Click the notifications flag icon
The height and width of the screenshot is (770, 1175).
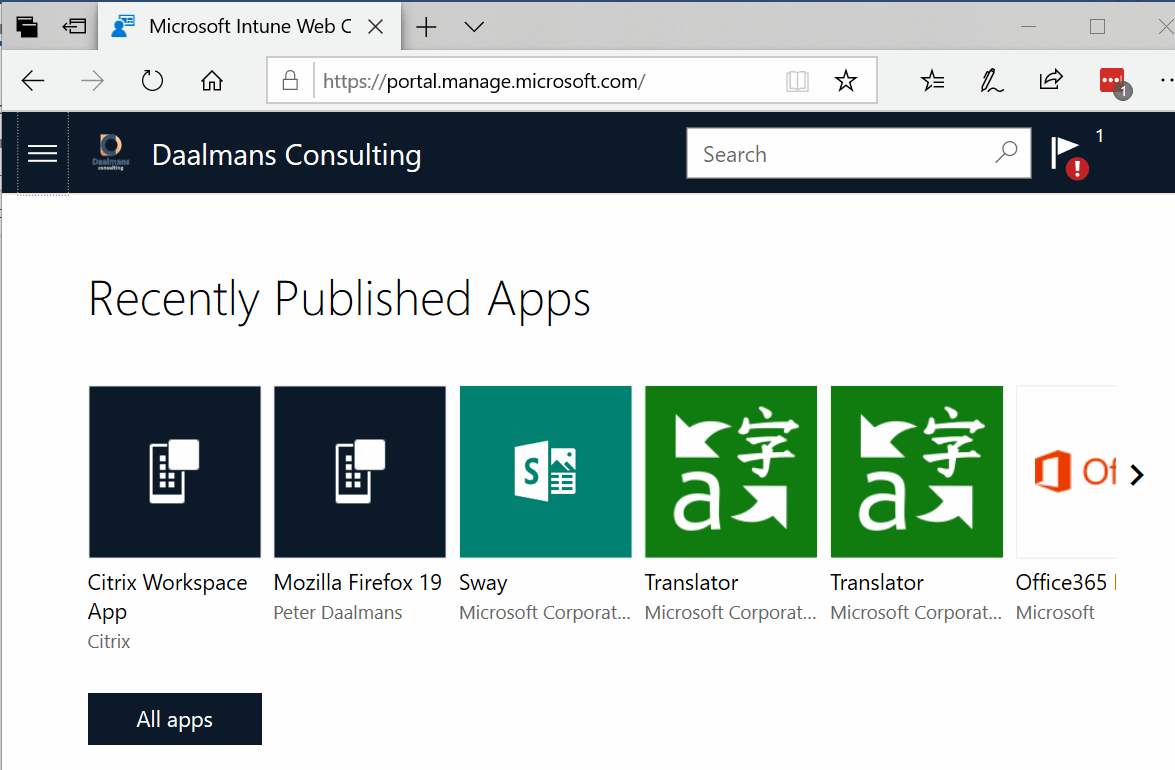coord(1065,153)
